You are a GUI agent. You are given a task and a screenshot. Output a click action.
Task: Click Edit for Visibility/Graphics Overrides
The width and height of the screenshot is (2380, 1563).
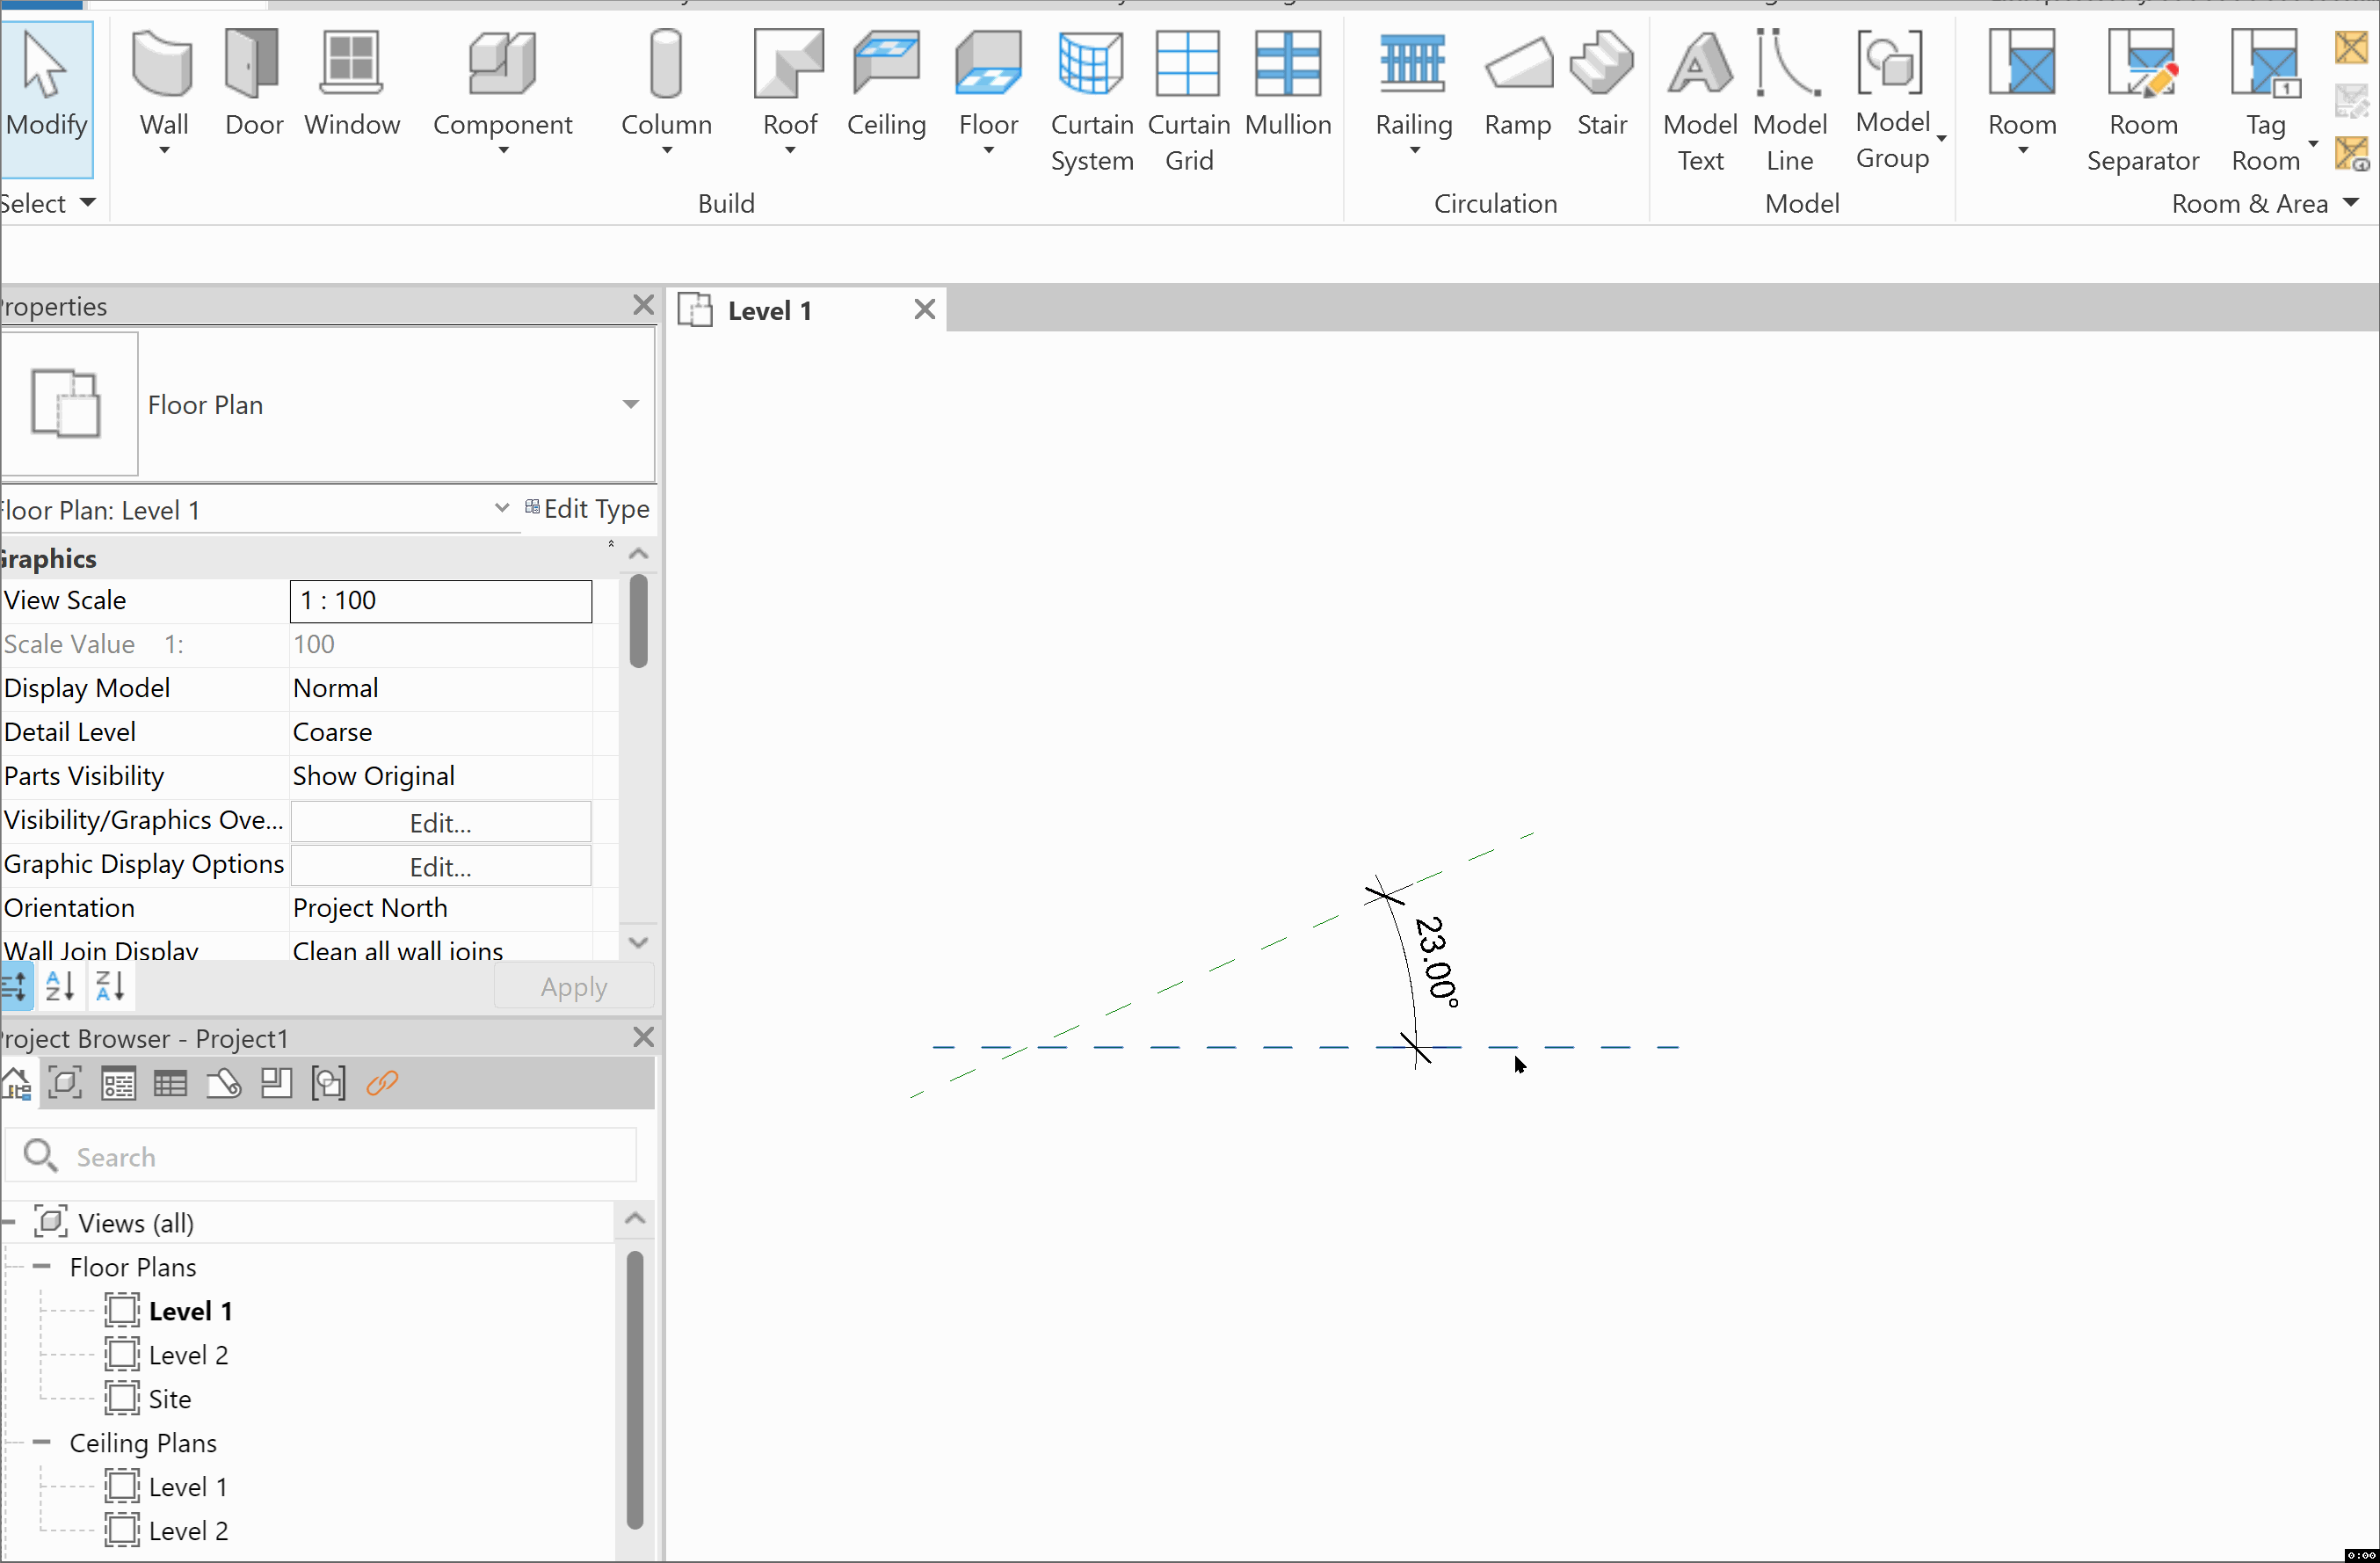pyautogui.click(x=440, y=821)
